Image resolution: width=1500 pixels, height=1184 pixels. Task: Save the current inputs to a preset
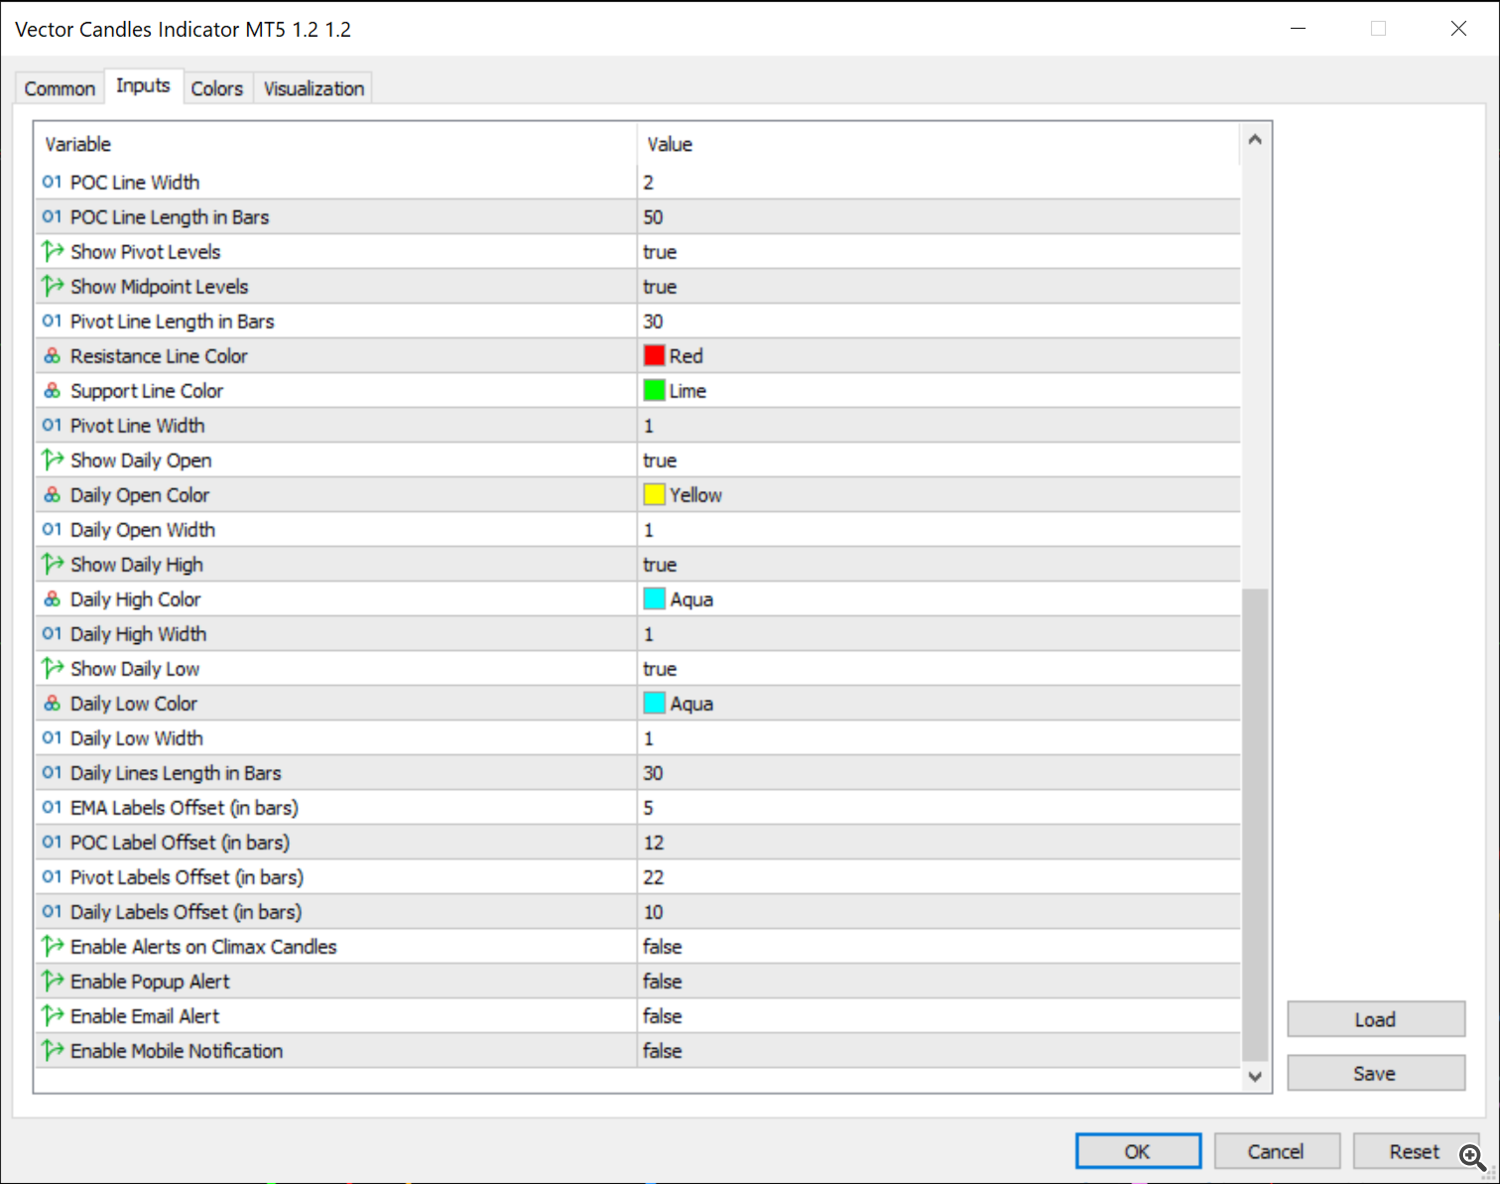[x=1375, y=1073]
